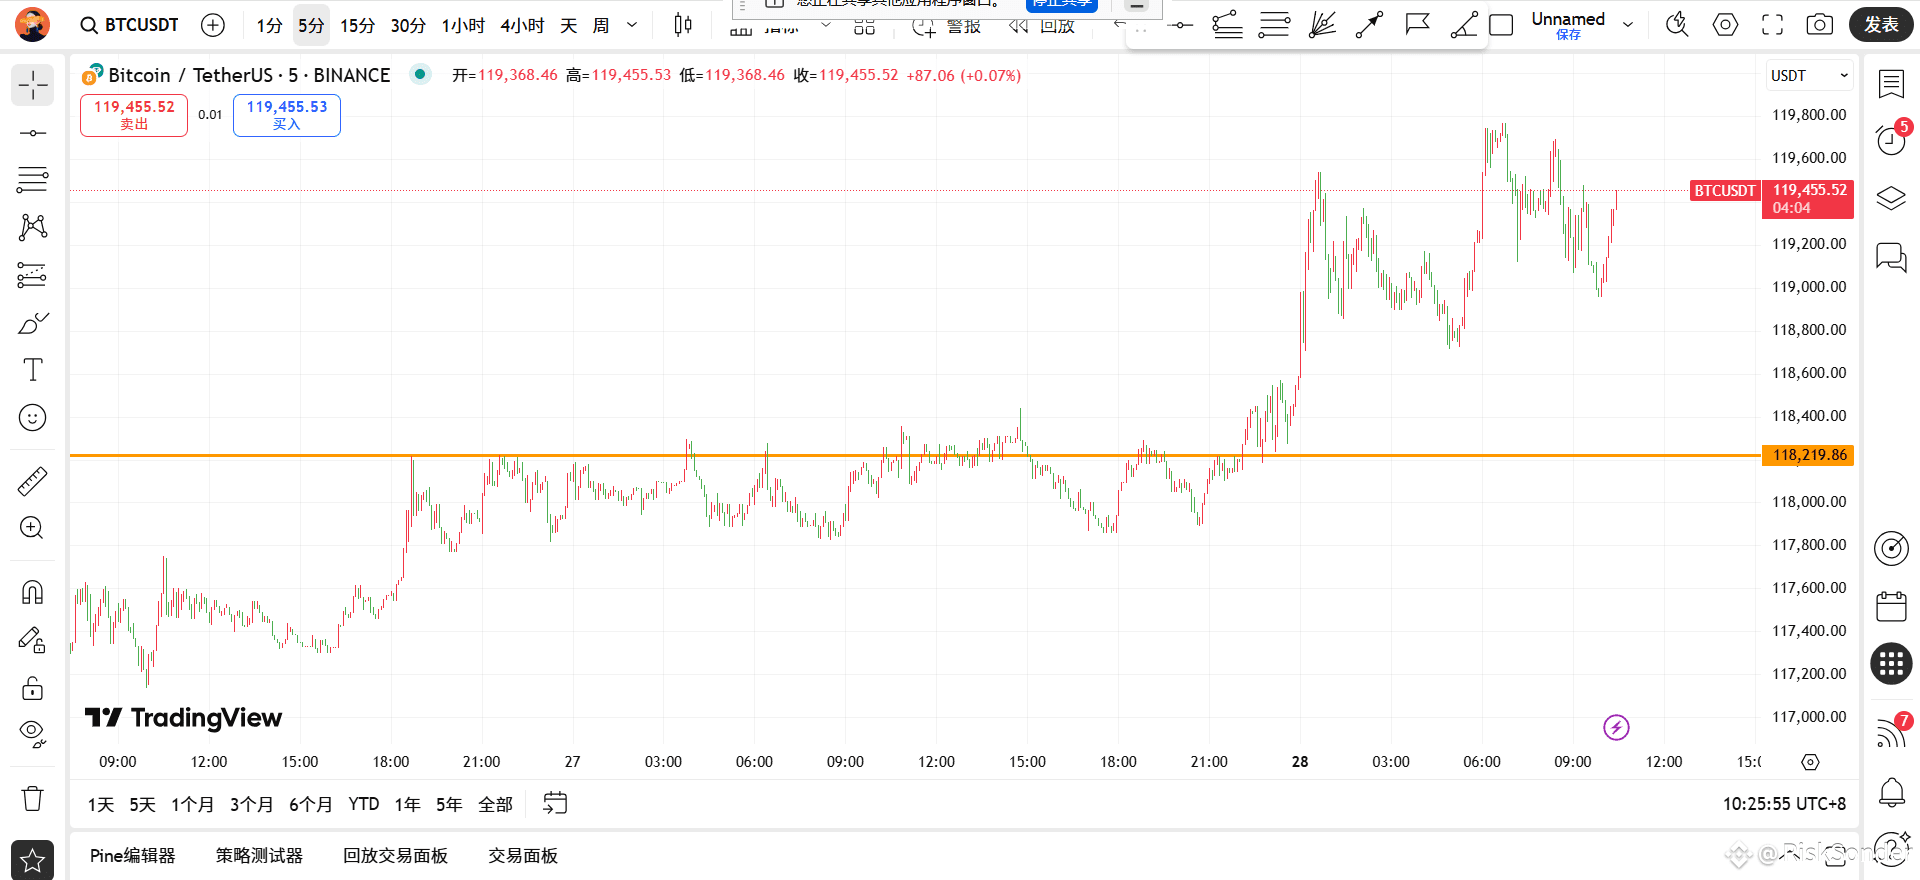Switch to the 1分 timeframe
This screenshot has height=880, width=1920.
[269, 25]
